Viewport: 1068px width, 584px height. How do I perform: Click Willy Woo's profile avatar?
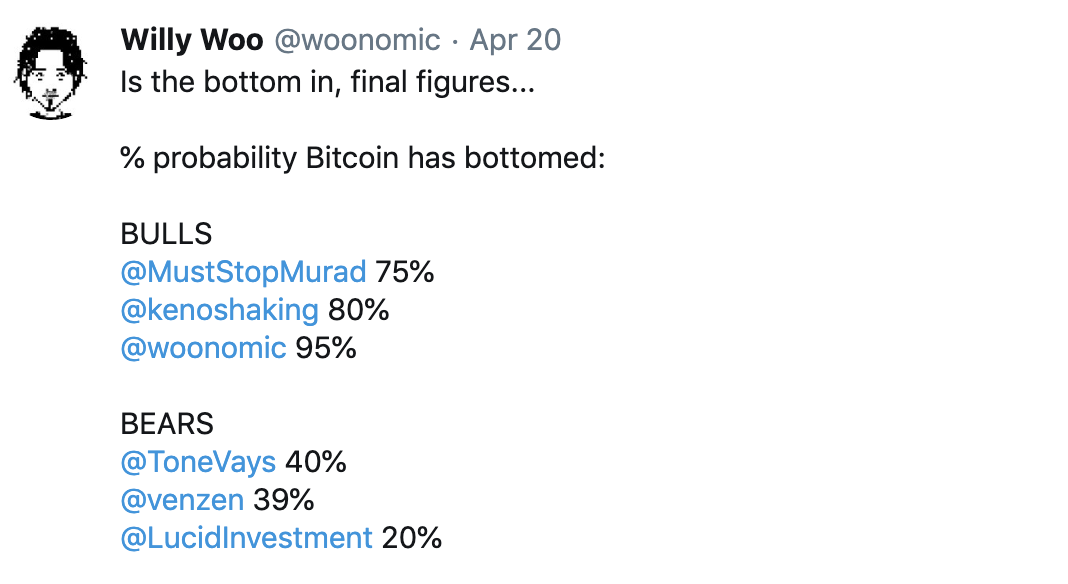[50, 73]
